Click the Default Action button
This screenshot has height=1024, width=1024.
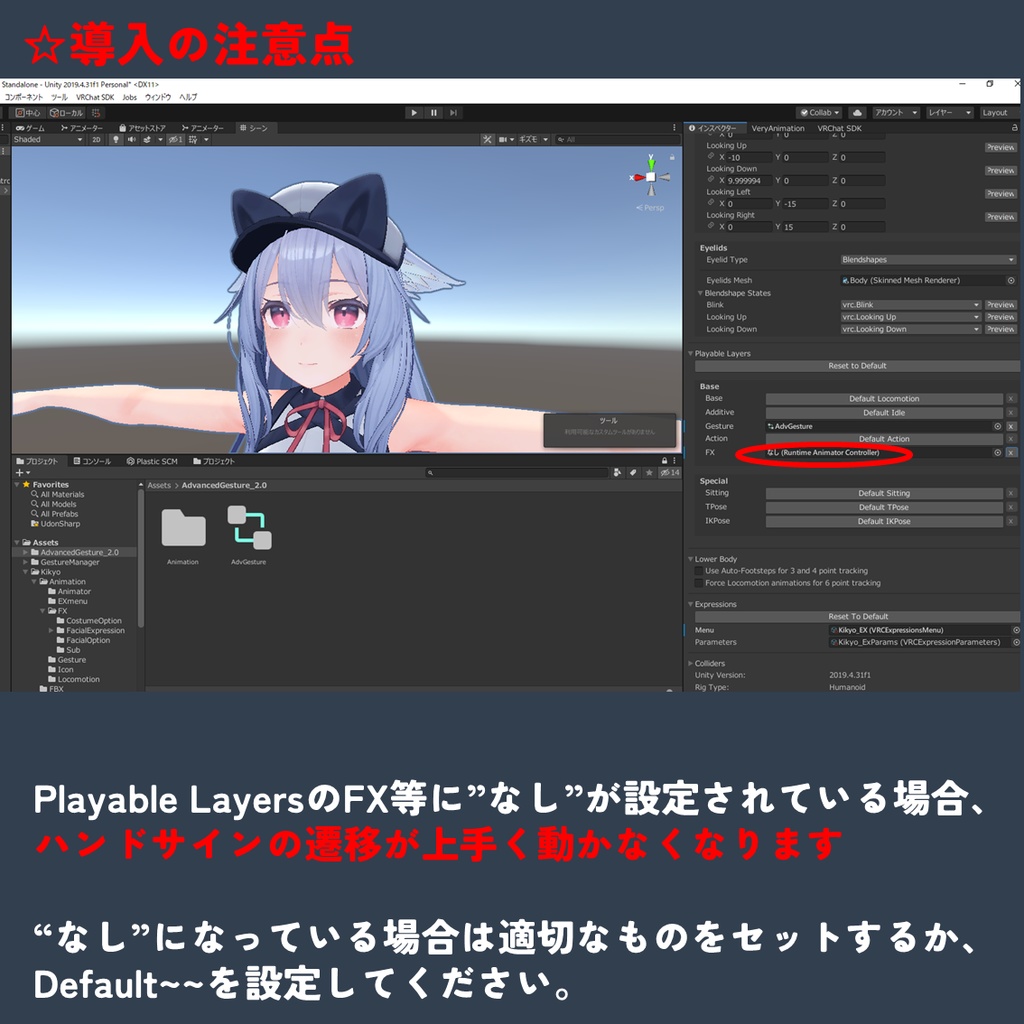884,439
